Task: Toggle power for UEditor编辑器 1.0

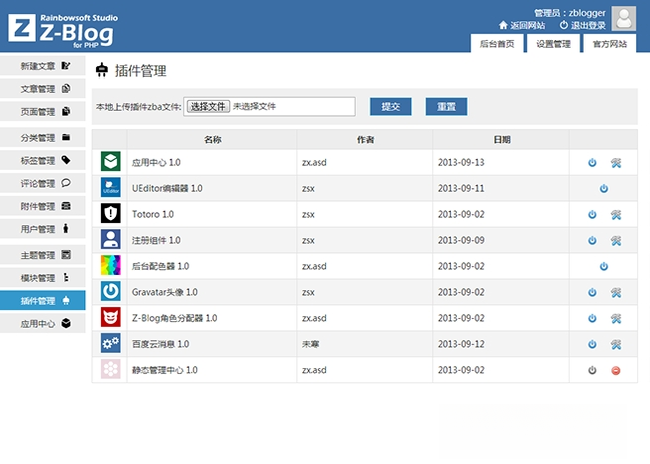Action: tap(604, 189)
